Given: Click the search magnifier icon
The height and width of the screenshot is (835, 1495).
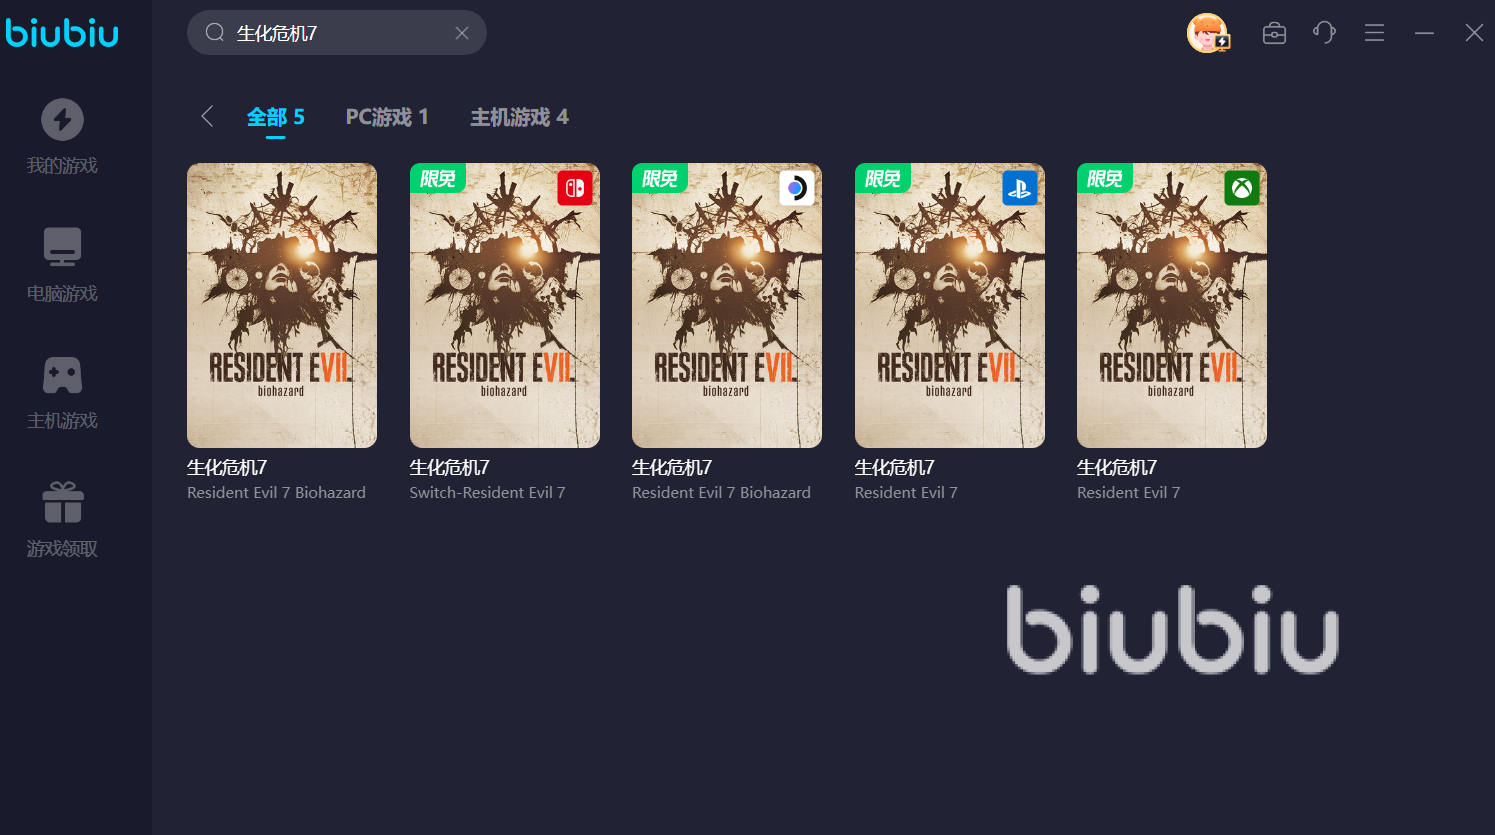Looking at the screenshot, I should 214,33.
